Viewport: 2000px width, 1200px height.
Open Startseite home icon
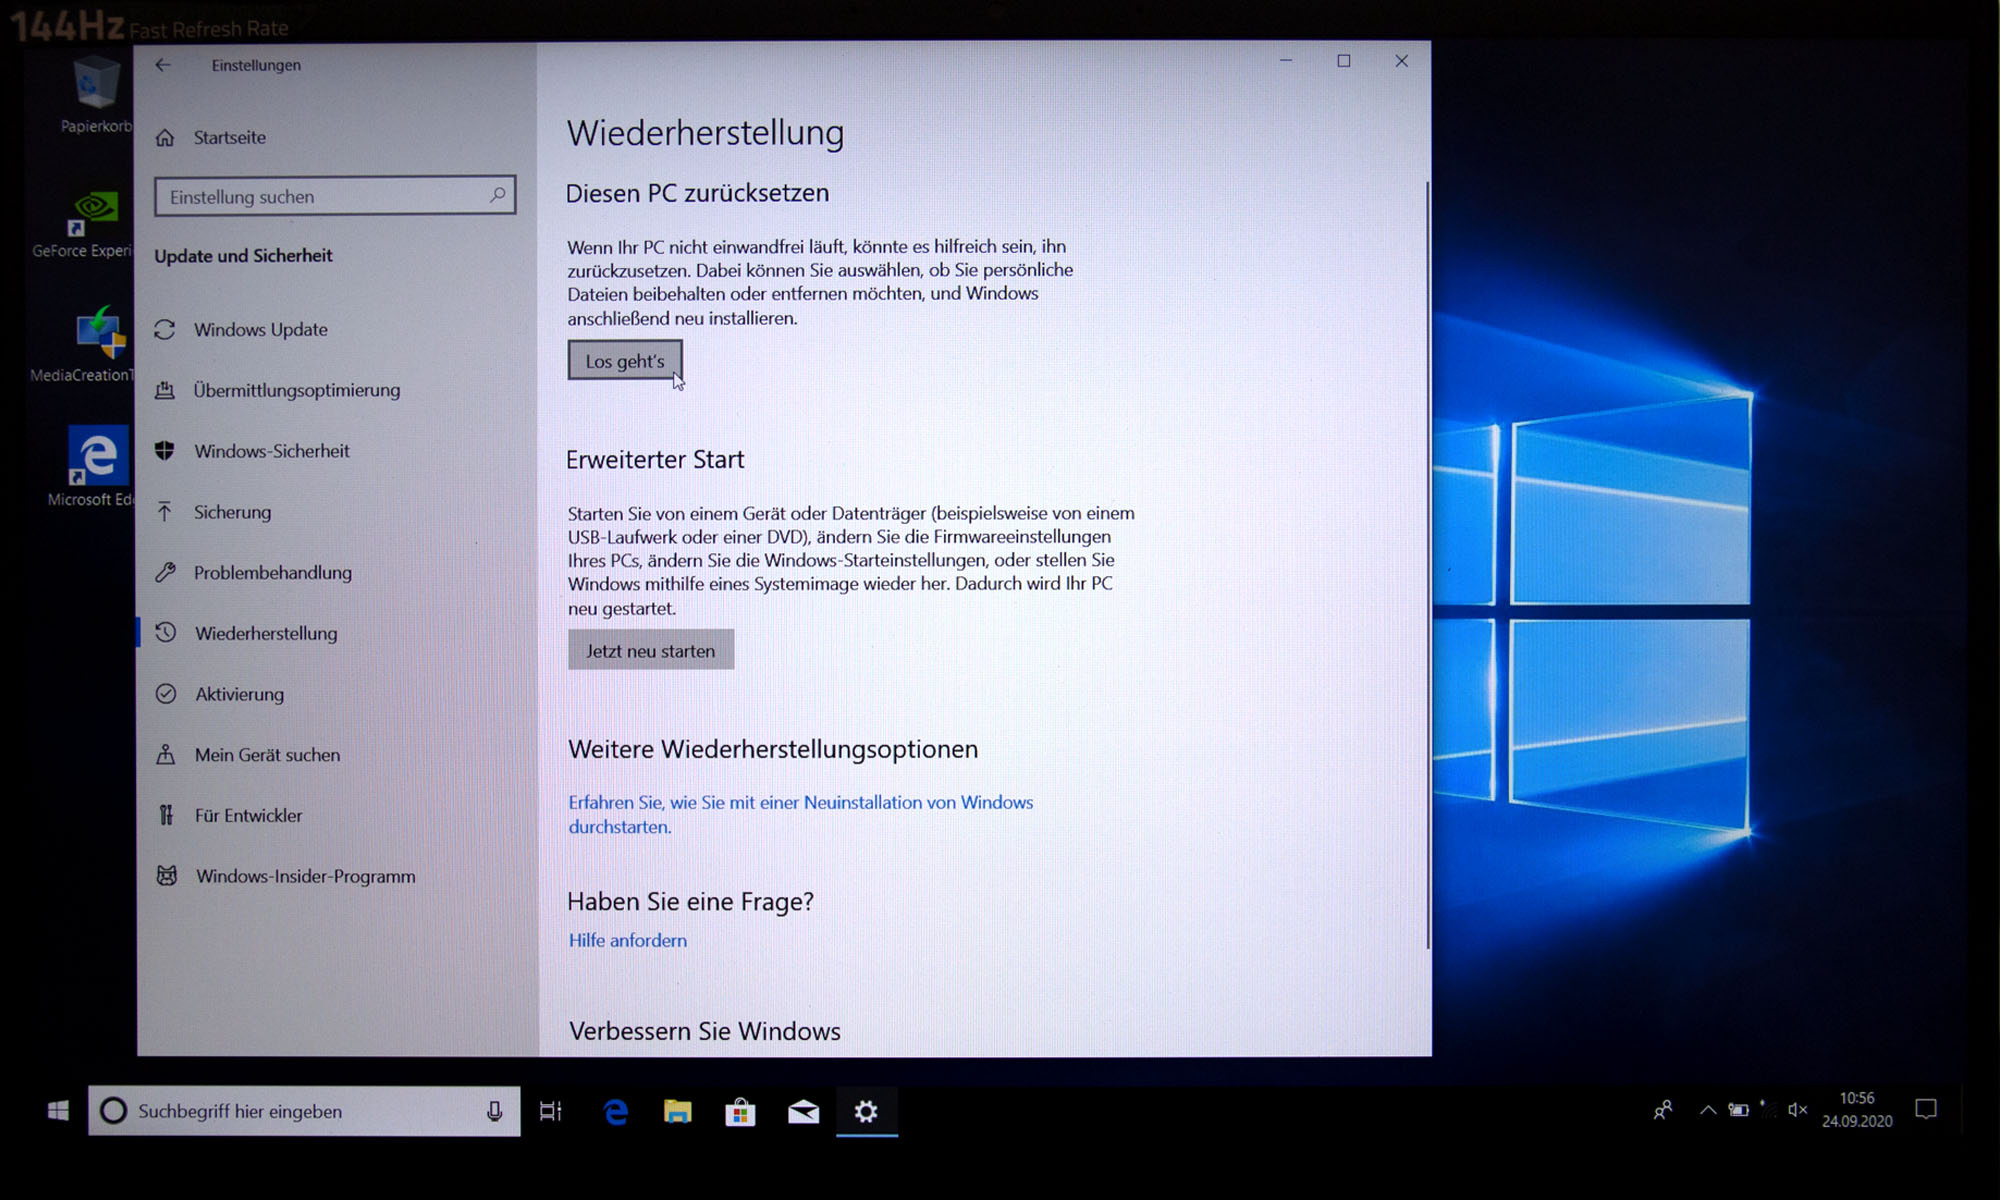[x=165, y=138]
